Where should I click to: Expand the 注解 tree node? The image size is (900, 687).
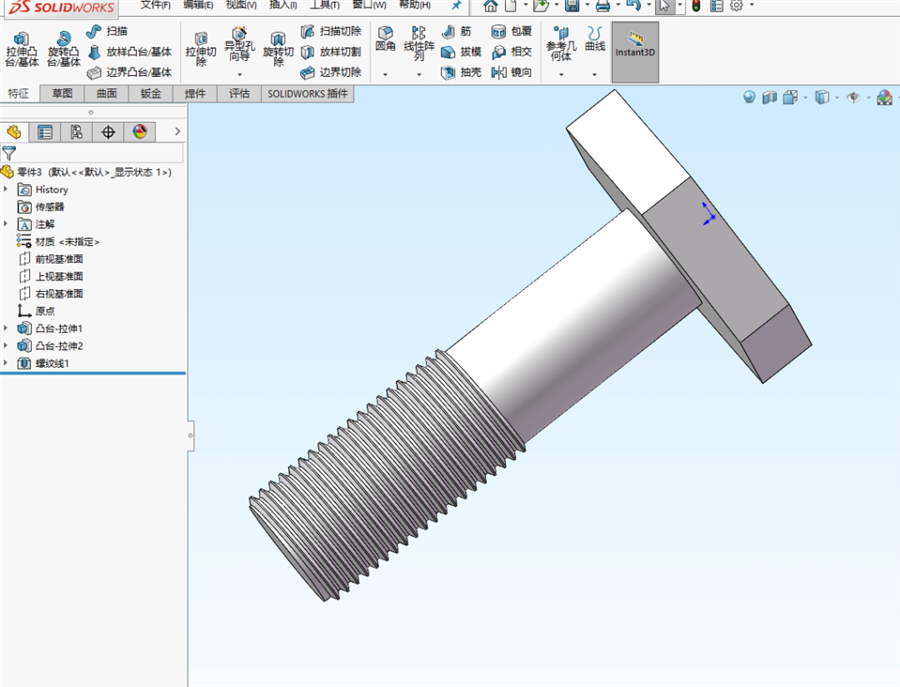(6, 224)
